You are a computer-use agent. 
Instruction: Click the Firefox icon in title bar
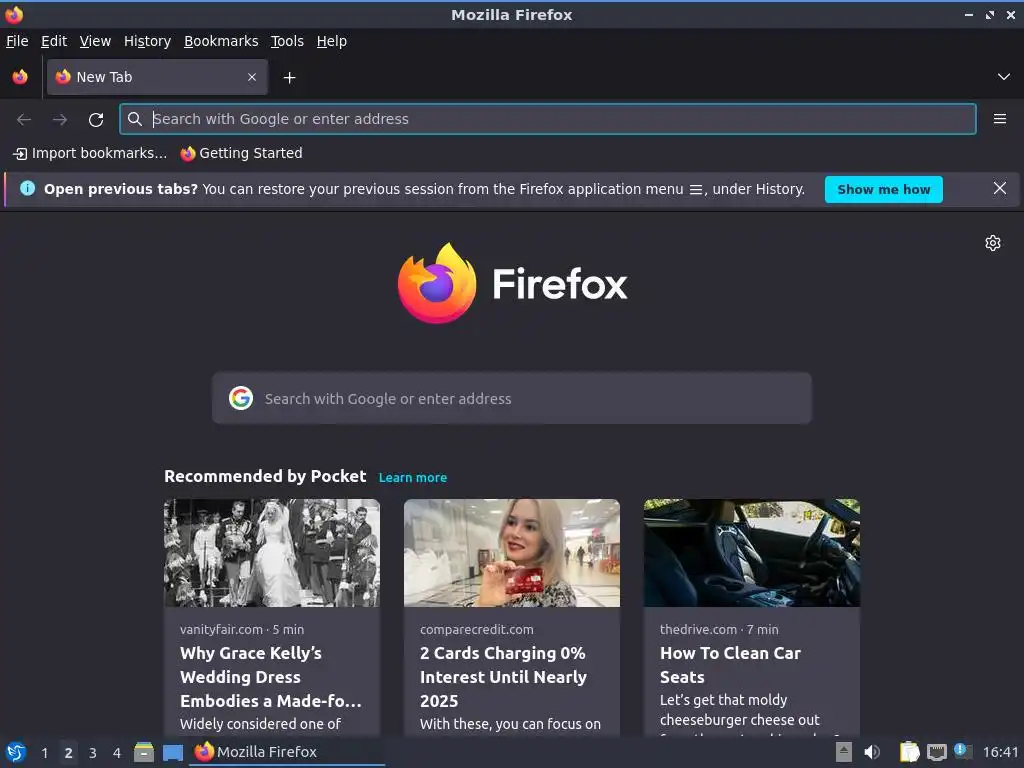(14, 14)
